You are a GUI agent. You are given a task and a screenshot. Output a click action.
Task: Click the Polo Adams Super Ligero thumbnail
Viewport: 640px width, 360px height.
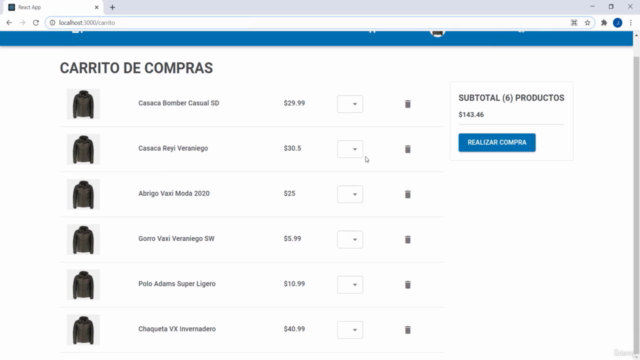83,284
